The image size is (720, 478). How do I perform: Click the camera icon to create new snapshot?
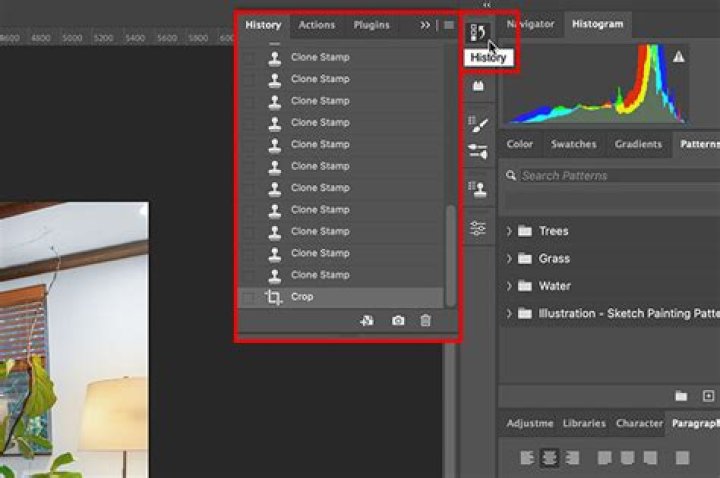pyautogui.click(x=398, y=321)
